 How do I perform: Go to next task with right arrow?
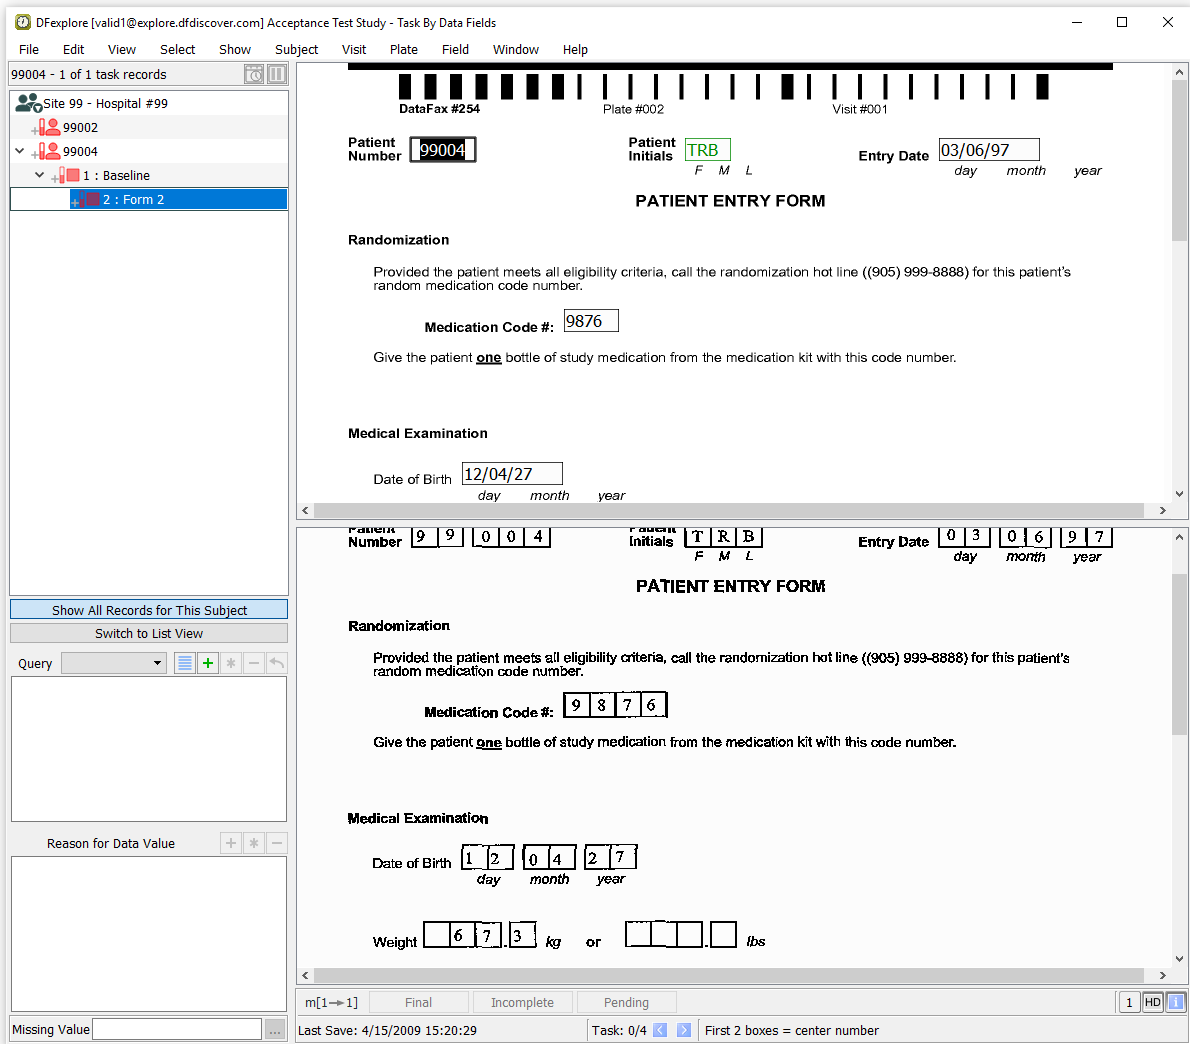684,1030
